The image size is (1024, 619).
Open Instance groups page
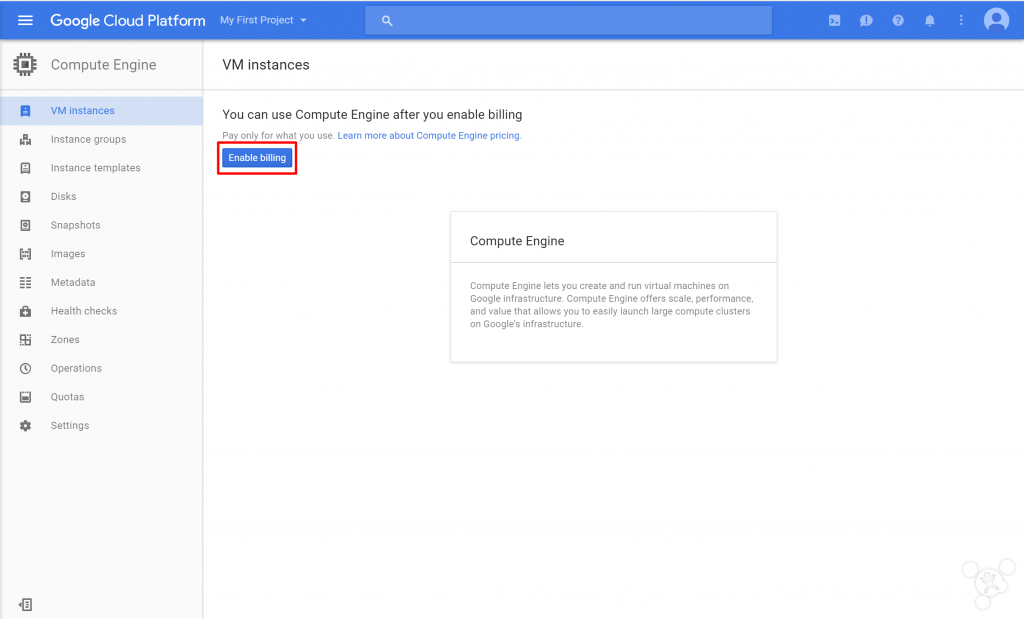click(x=89, y=139)
